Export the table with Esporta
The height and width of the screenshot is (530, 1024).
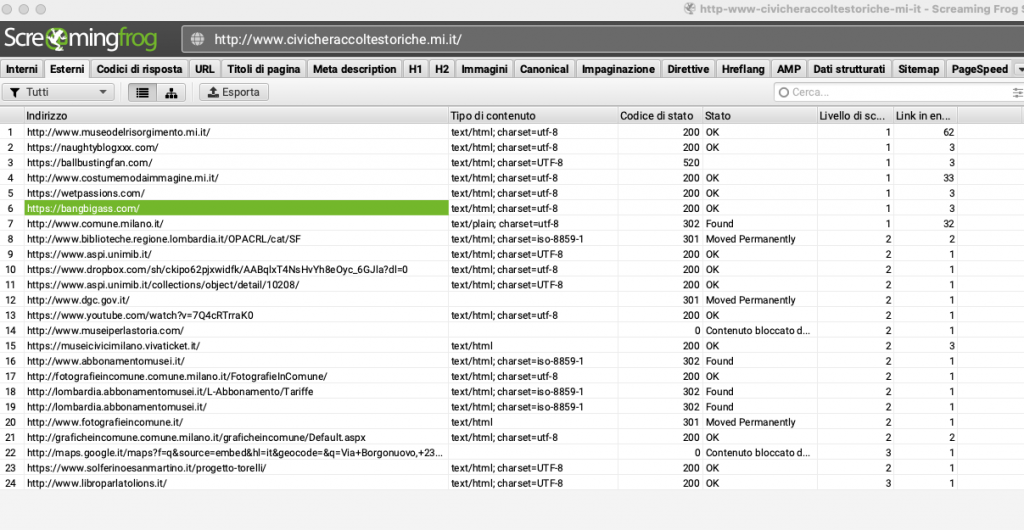pos(234,92)
